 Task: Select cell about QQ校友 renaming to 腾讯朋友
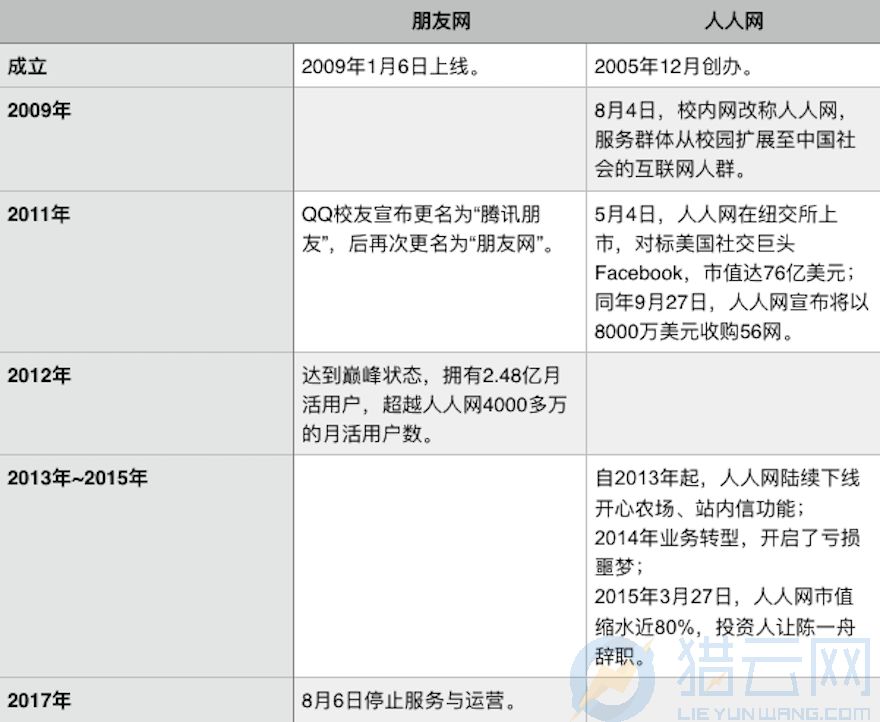(x=440, y=272)
